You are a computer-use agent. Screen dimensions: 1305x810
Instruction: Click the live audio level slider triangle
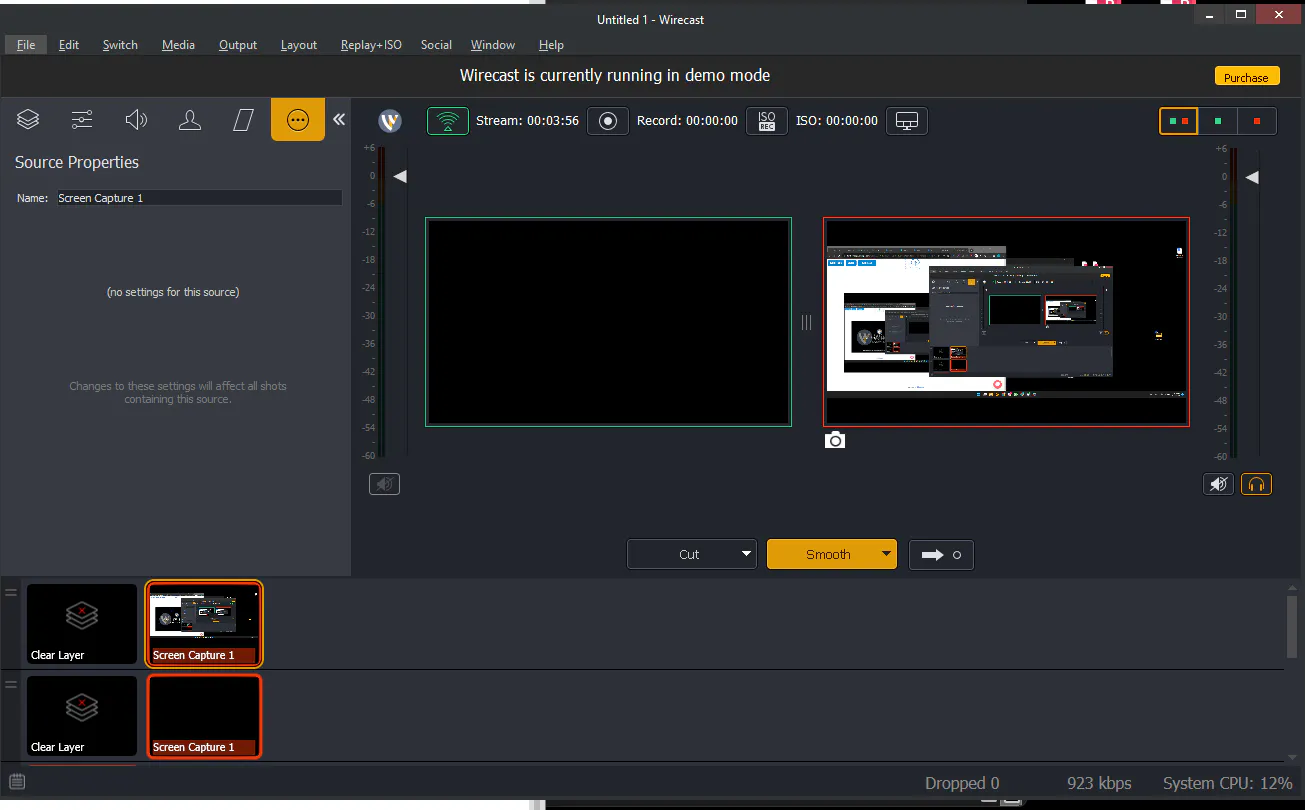(x=1251, y=177)
